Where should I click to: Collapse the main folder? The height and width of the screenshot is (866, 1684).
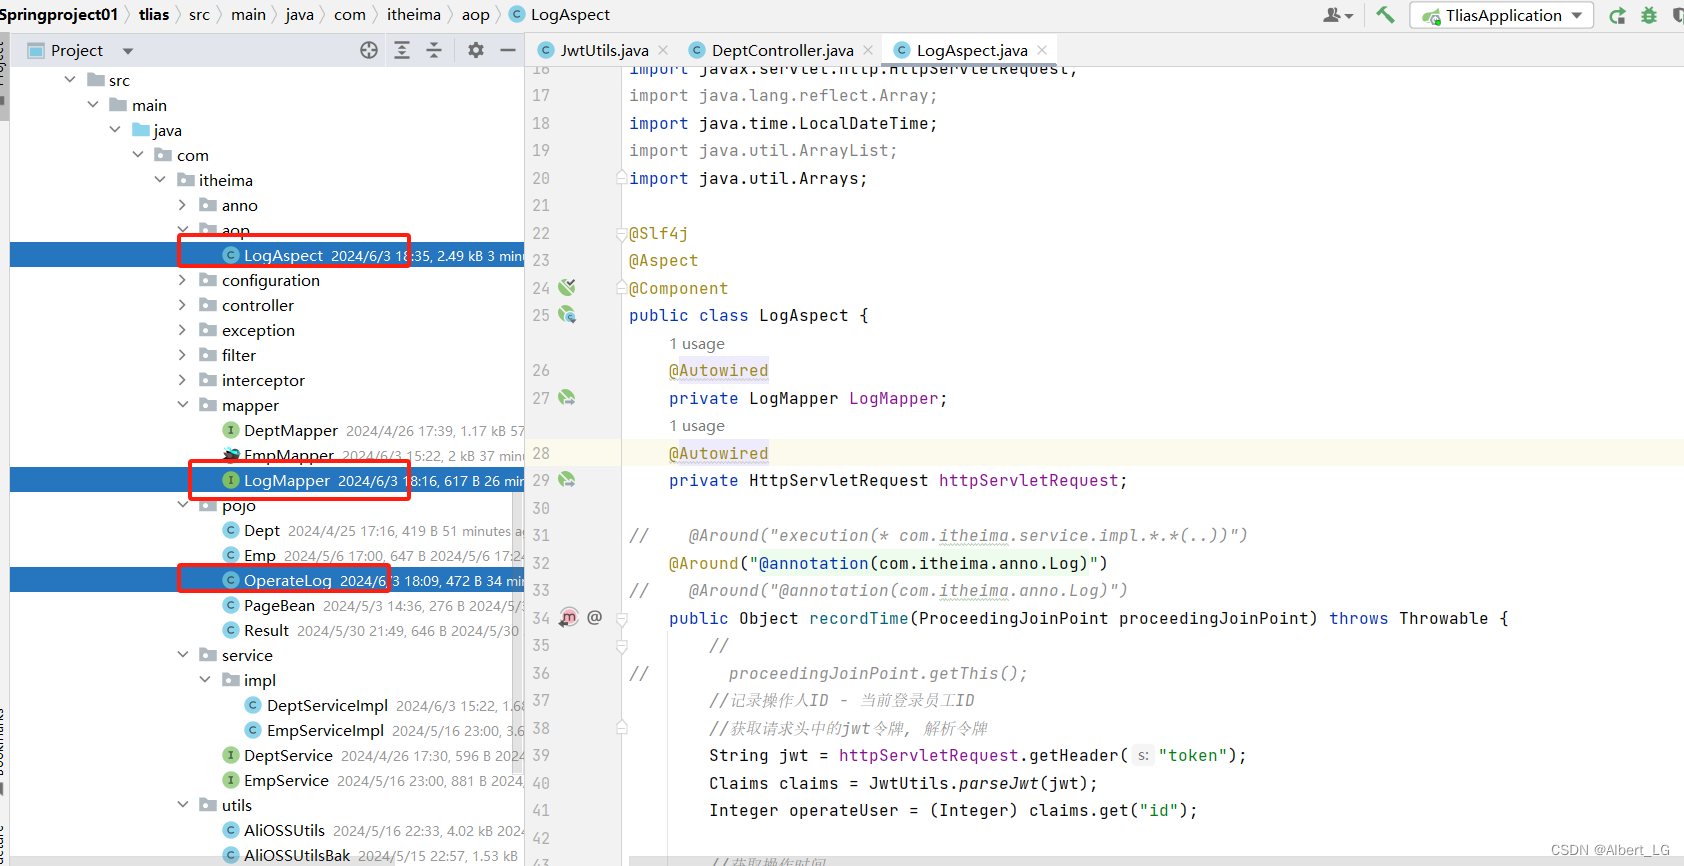coord(93,105)
